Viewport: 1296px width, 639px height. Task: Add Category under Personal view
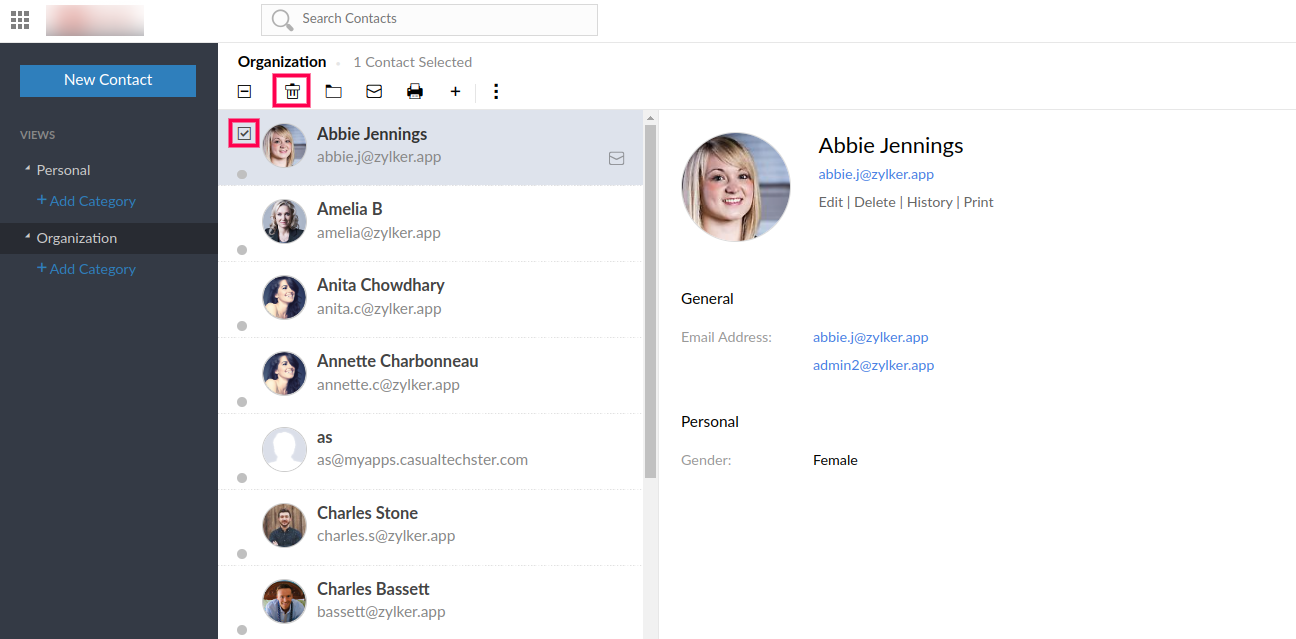point(86,201)
